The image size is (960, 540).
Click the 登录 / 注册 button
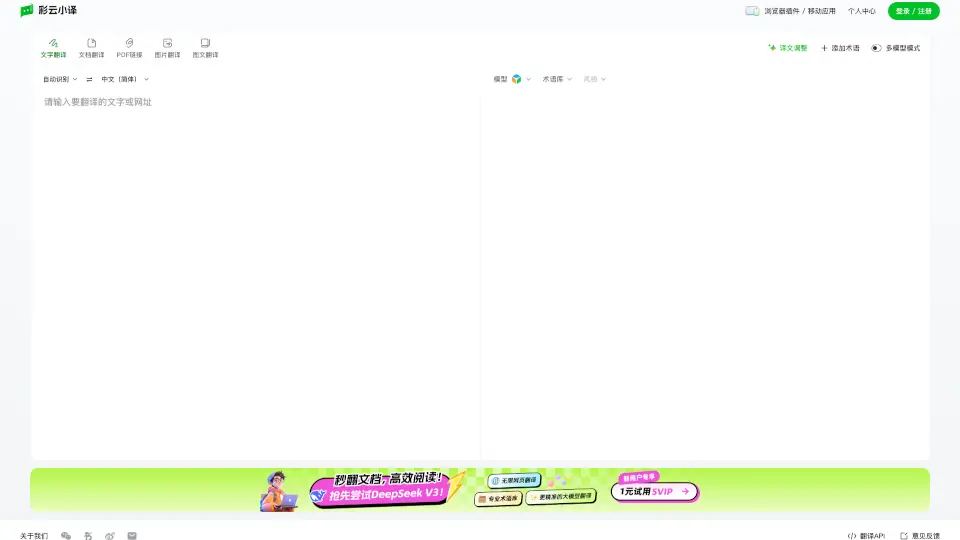[913, 11]
